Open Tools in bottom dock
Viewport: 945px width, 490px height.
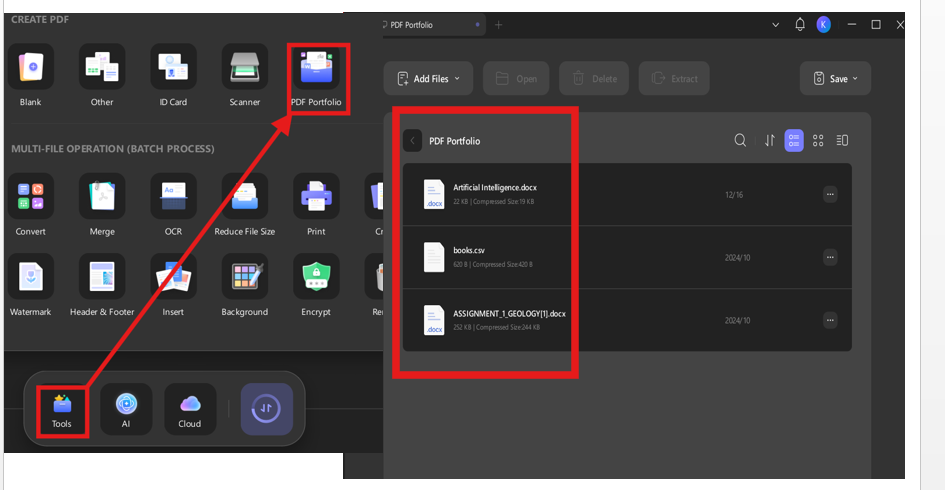click(x=62, y=410)
